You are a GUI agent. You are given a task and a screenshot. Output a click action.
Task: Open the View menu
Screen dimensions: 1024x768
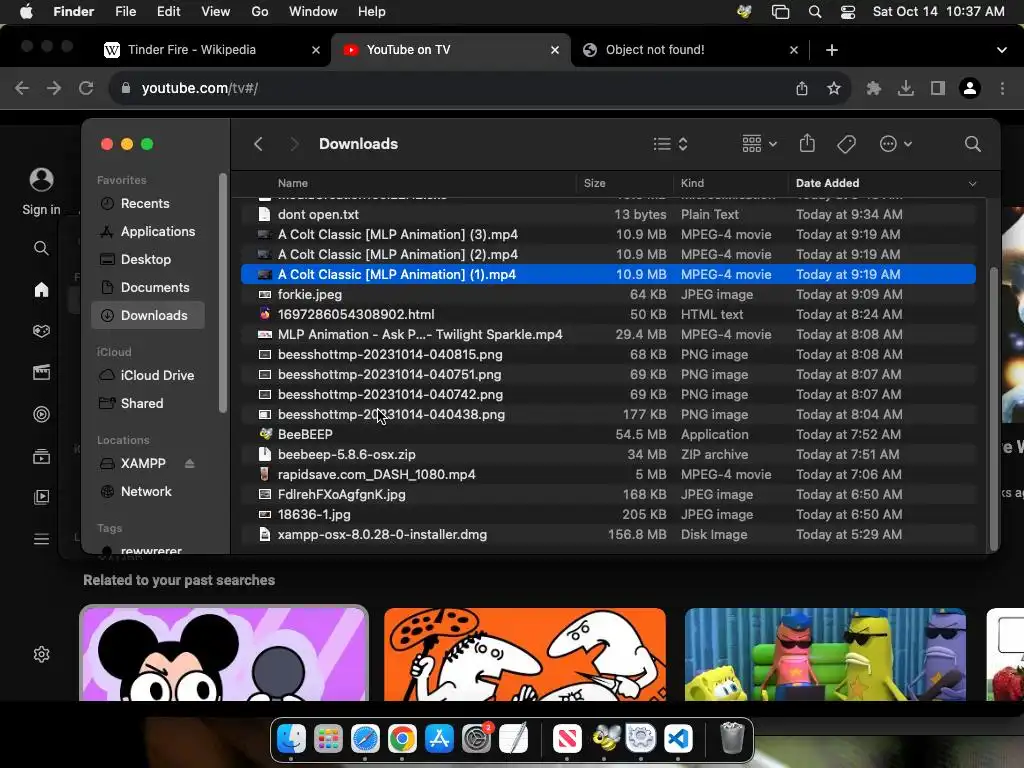point(216,12)
